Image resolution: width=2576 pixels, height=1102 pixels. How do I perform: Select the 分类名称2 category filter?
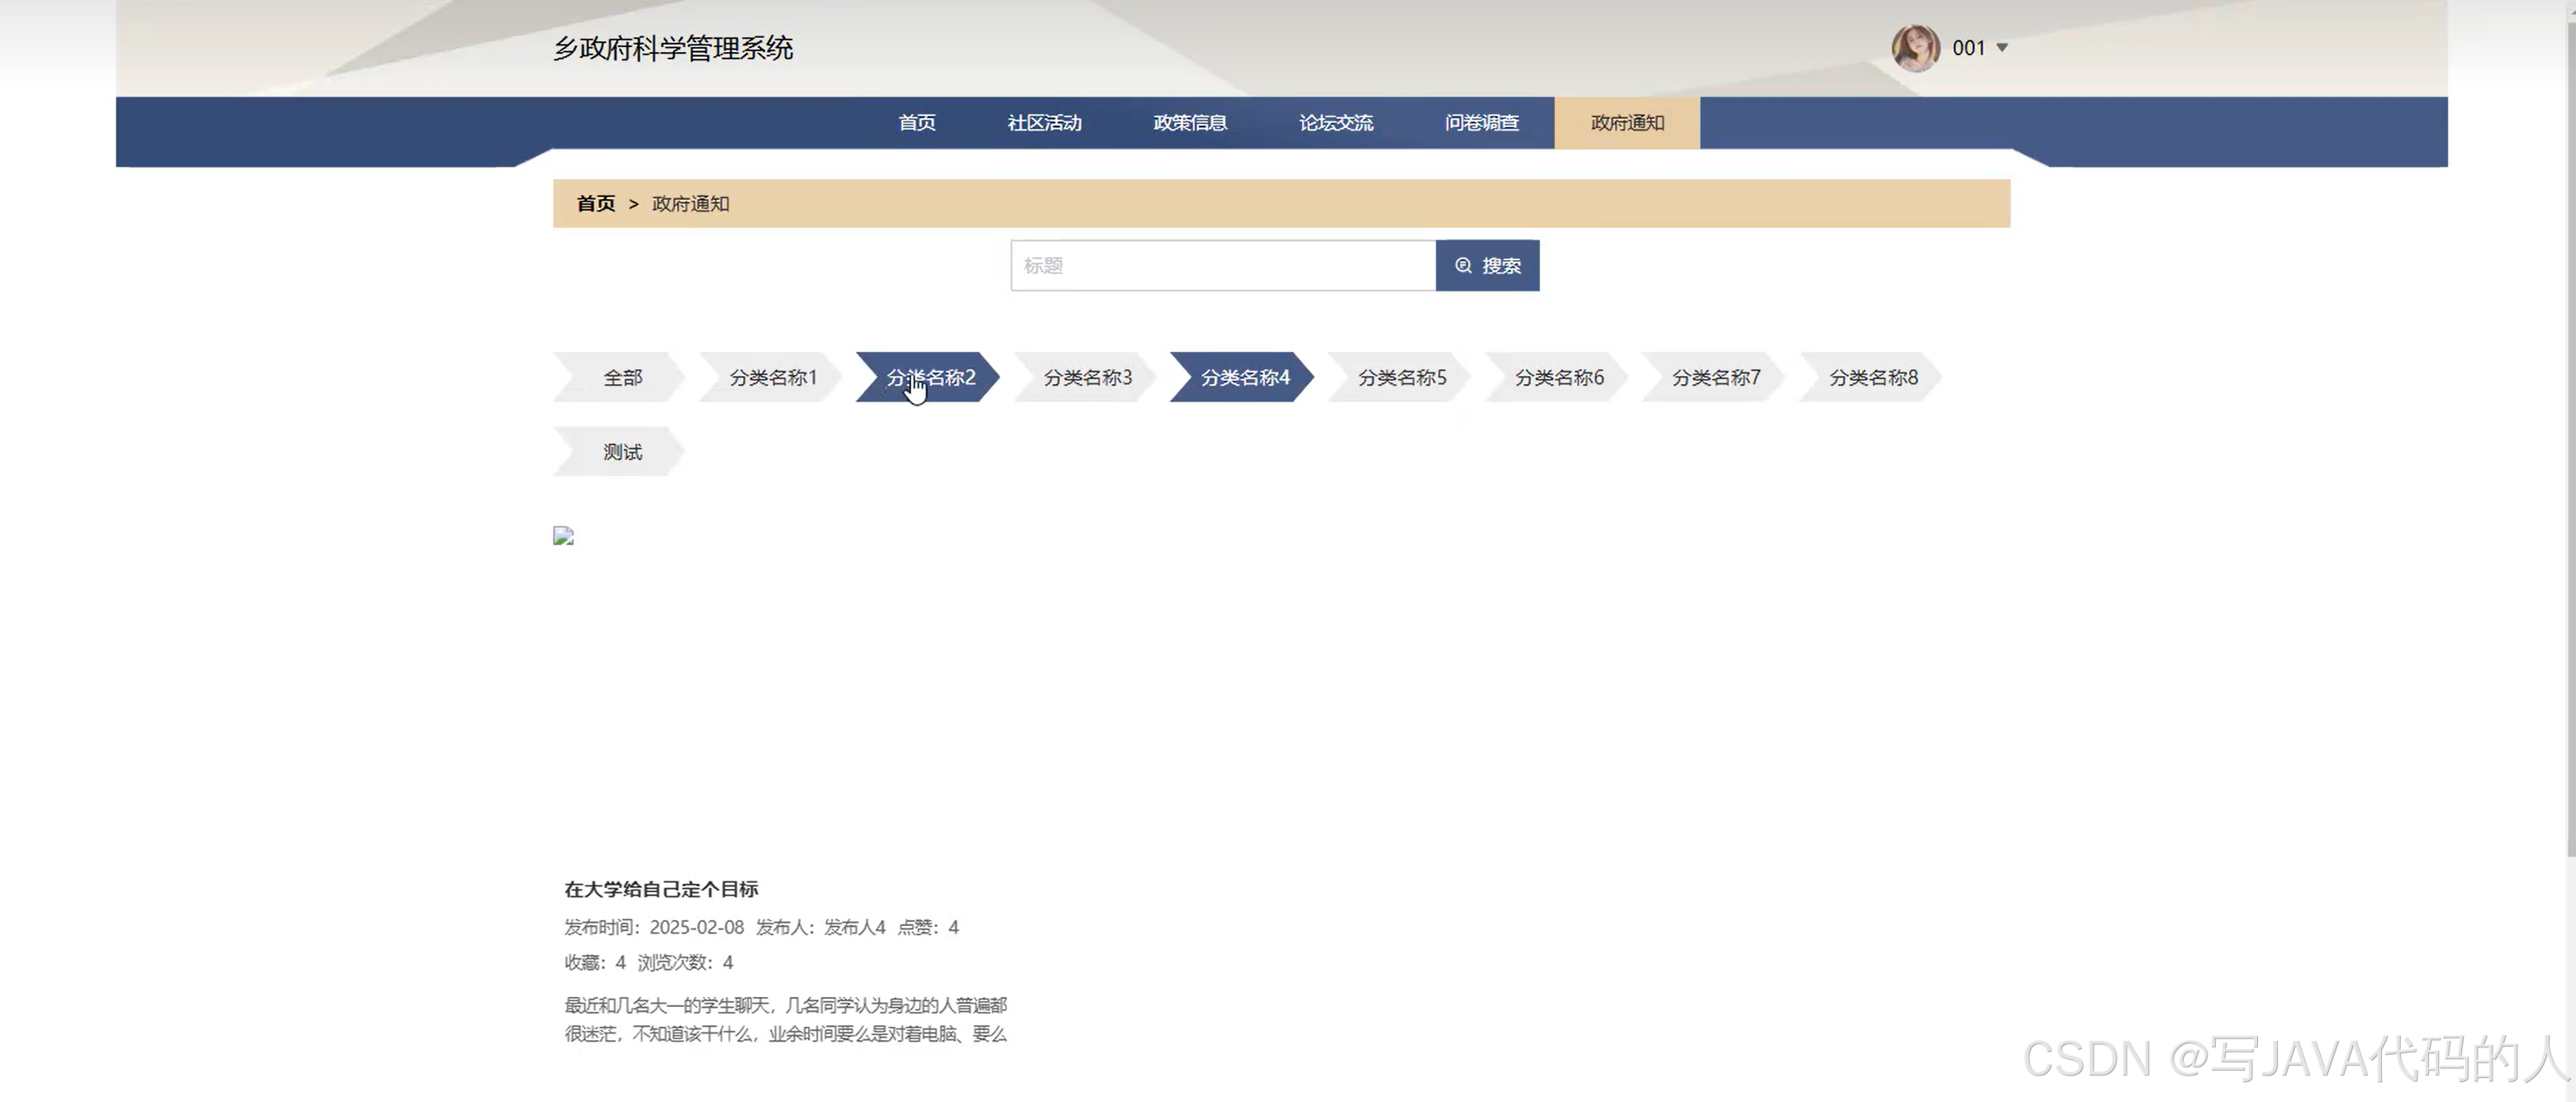(930, 377)
